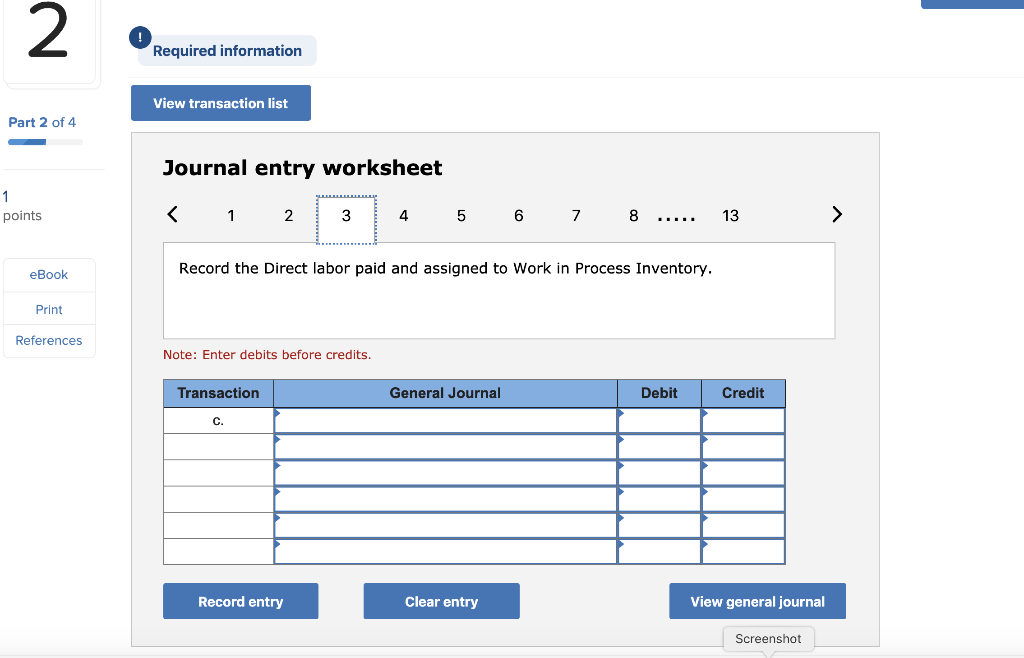Open the View transaction list button
Image resolution: width=1024 pixels, height=658 pixels.
tap(221, 103)
